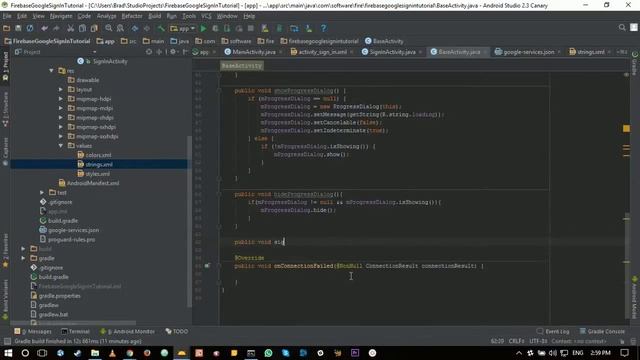Close the BaseActivity.java tab

[485, 52]
